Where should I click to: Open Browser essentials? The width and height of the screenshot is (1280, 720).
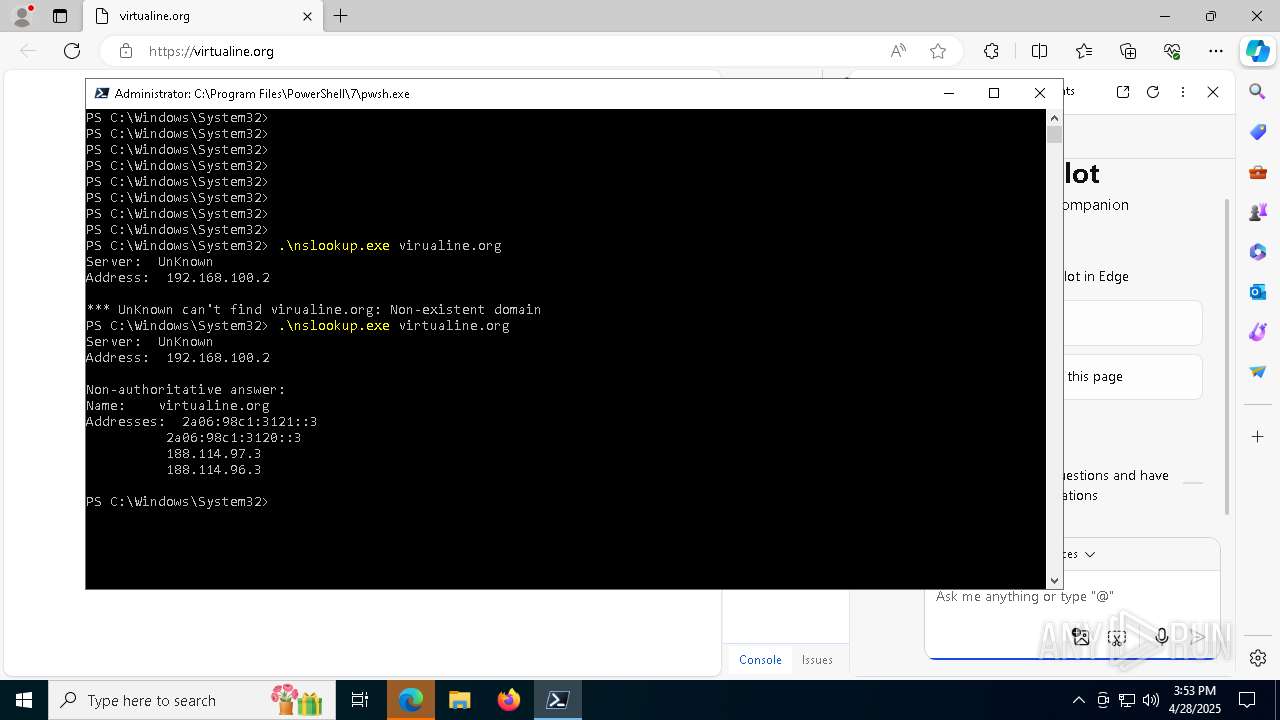coord(1172,51)
